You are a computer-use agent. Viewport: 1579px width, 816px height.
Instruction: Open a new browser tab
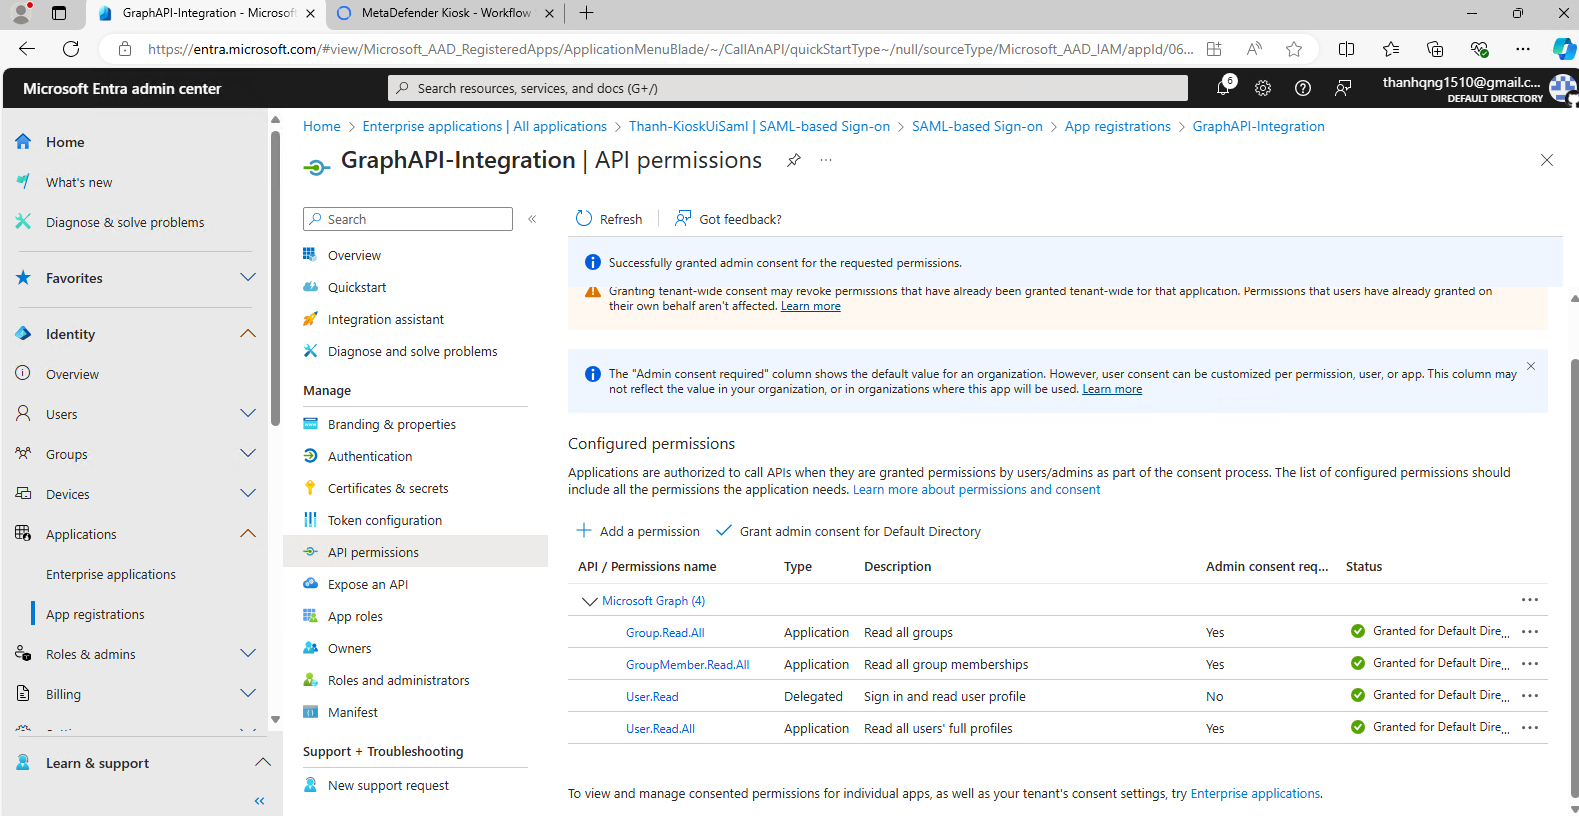point(587,13)
